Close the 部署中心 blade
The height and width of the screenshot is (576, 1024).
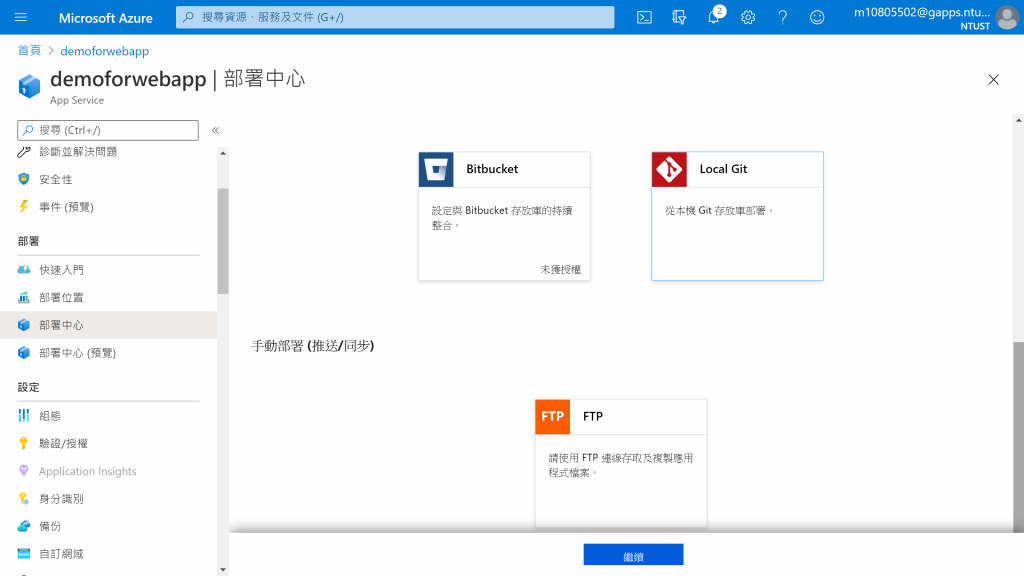click(x=993, y=80)
